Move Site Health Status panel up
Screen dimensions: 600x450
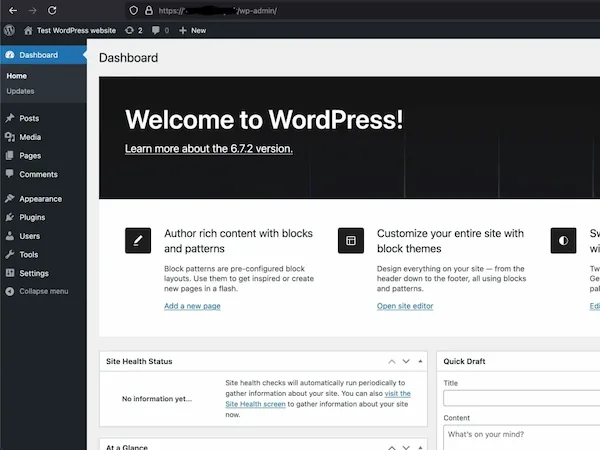point(392,361)
